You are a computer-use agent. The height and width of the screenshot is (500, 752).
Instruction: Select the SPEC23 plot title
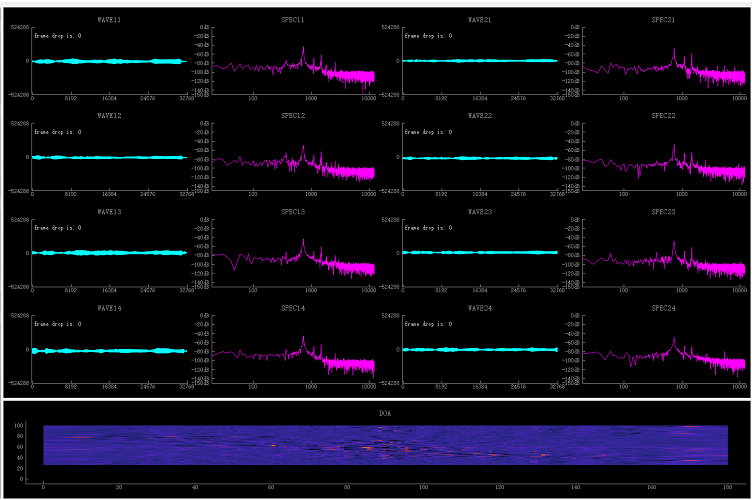[664, 211]
